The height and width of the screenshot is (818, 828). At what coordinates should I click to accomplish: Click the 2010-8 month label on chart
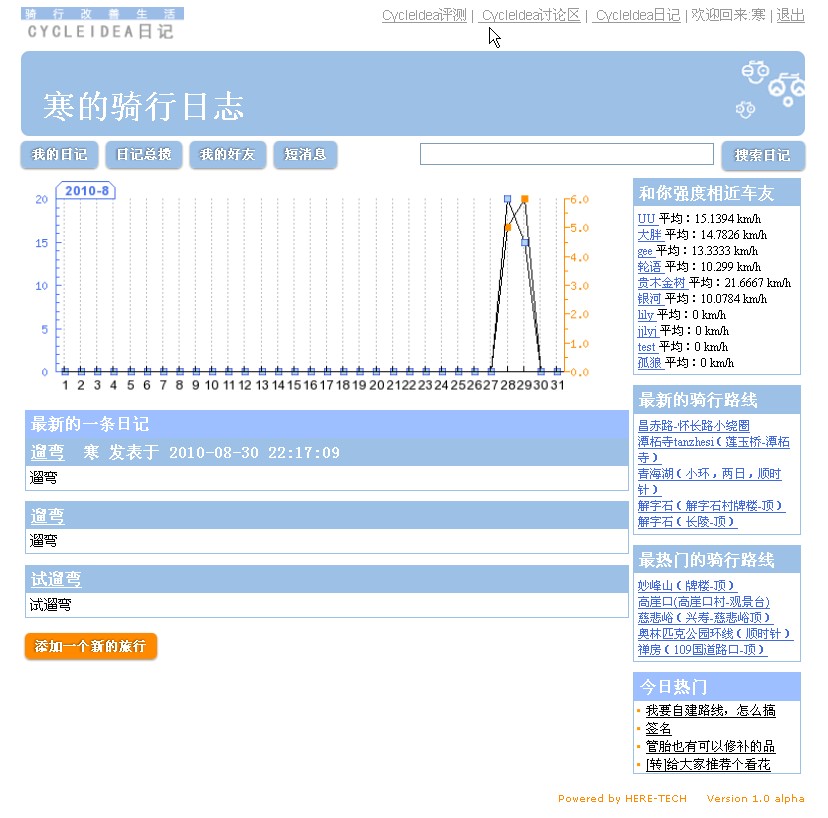coord(88,190)
